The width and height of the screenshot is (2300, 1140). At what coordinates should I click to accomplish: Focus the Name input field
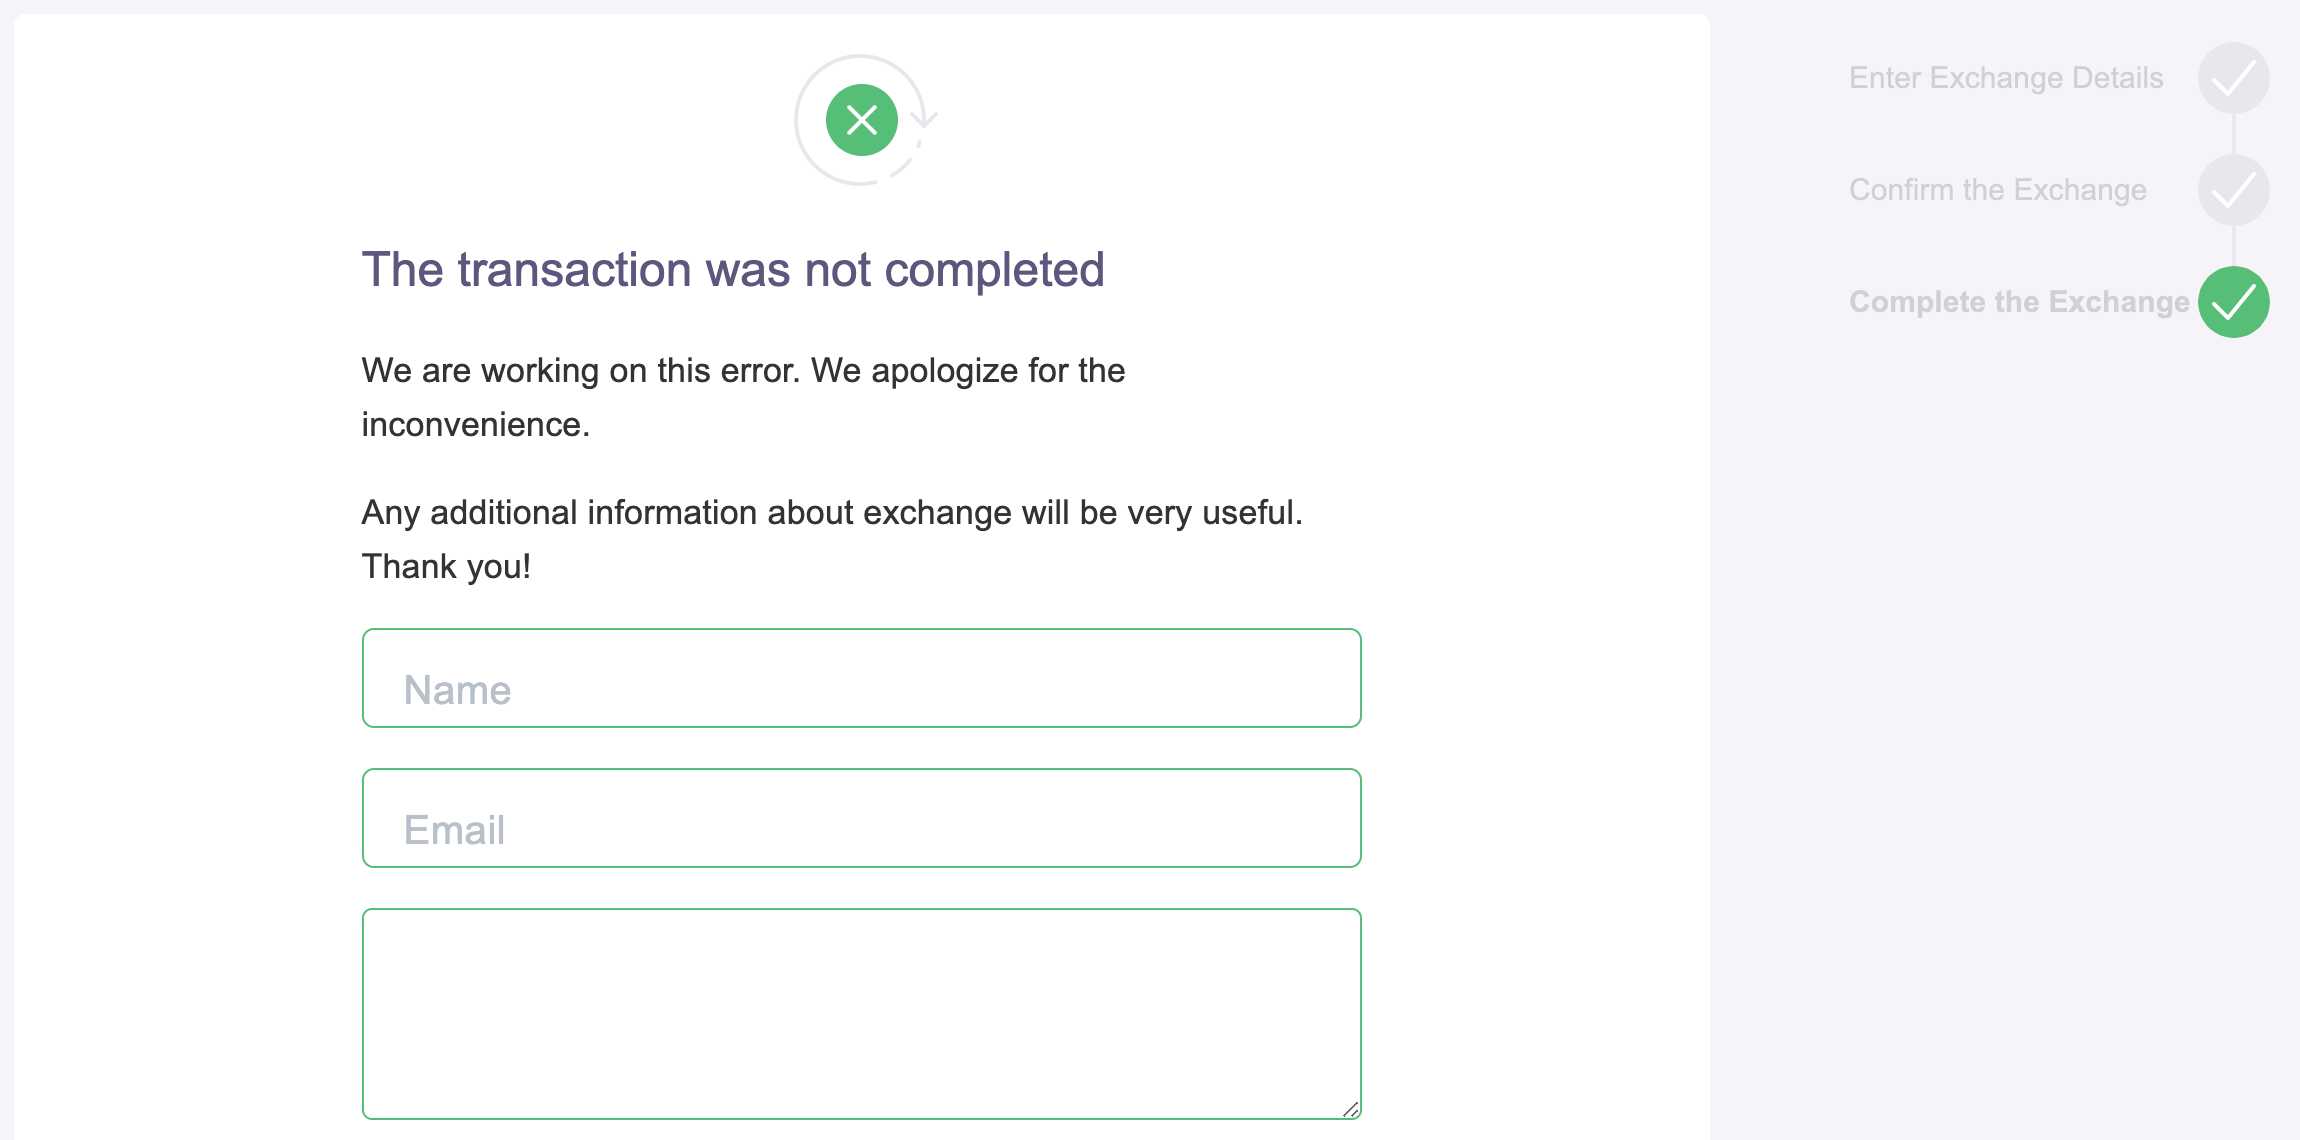click(861, 678)
